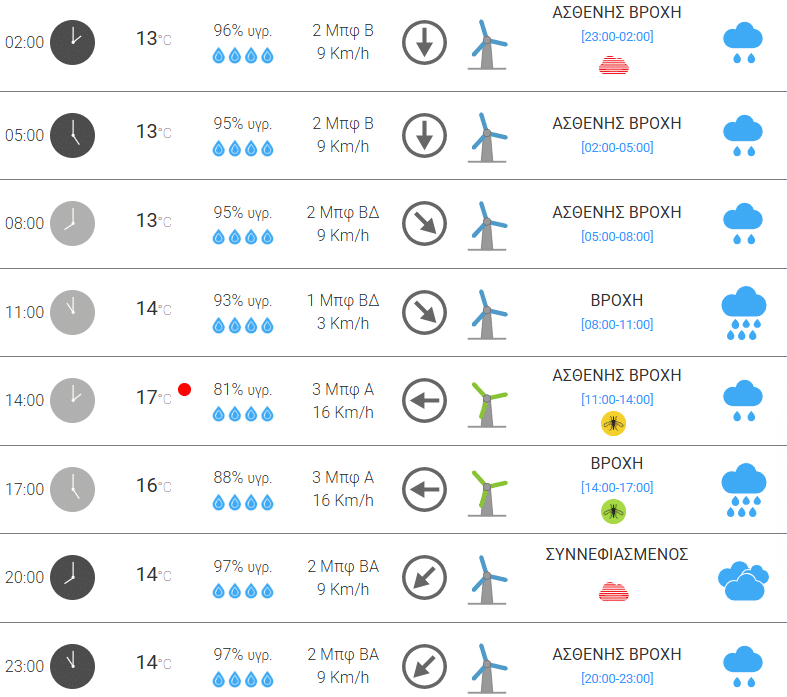
Task: Click the red dot next to 17°C
Action: [185, 389]
